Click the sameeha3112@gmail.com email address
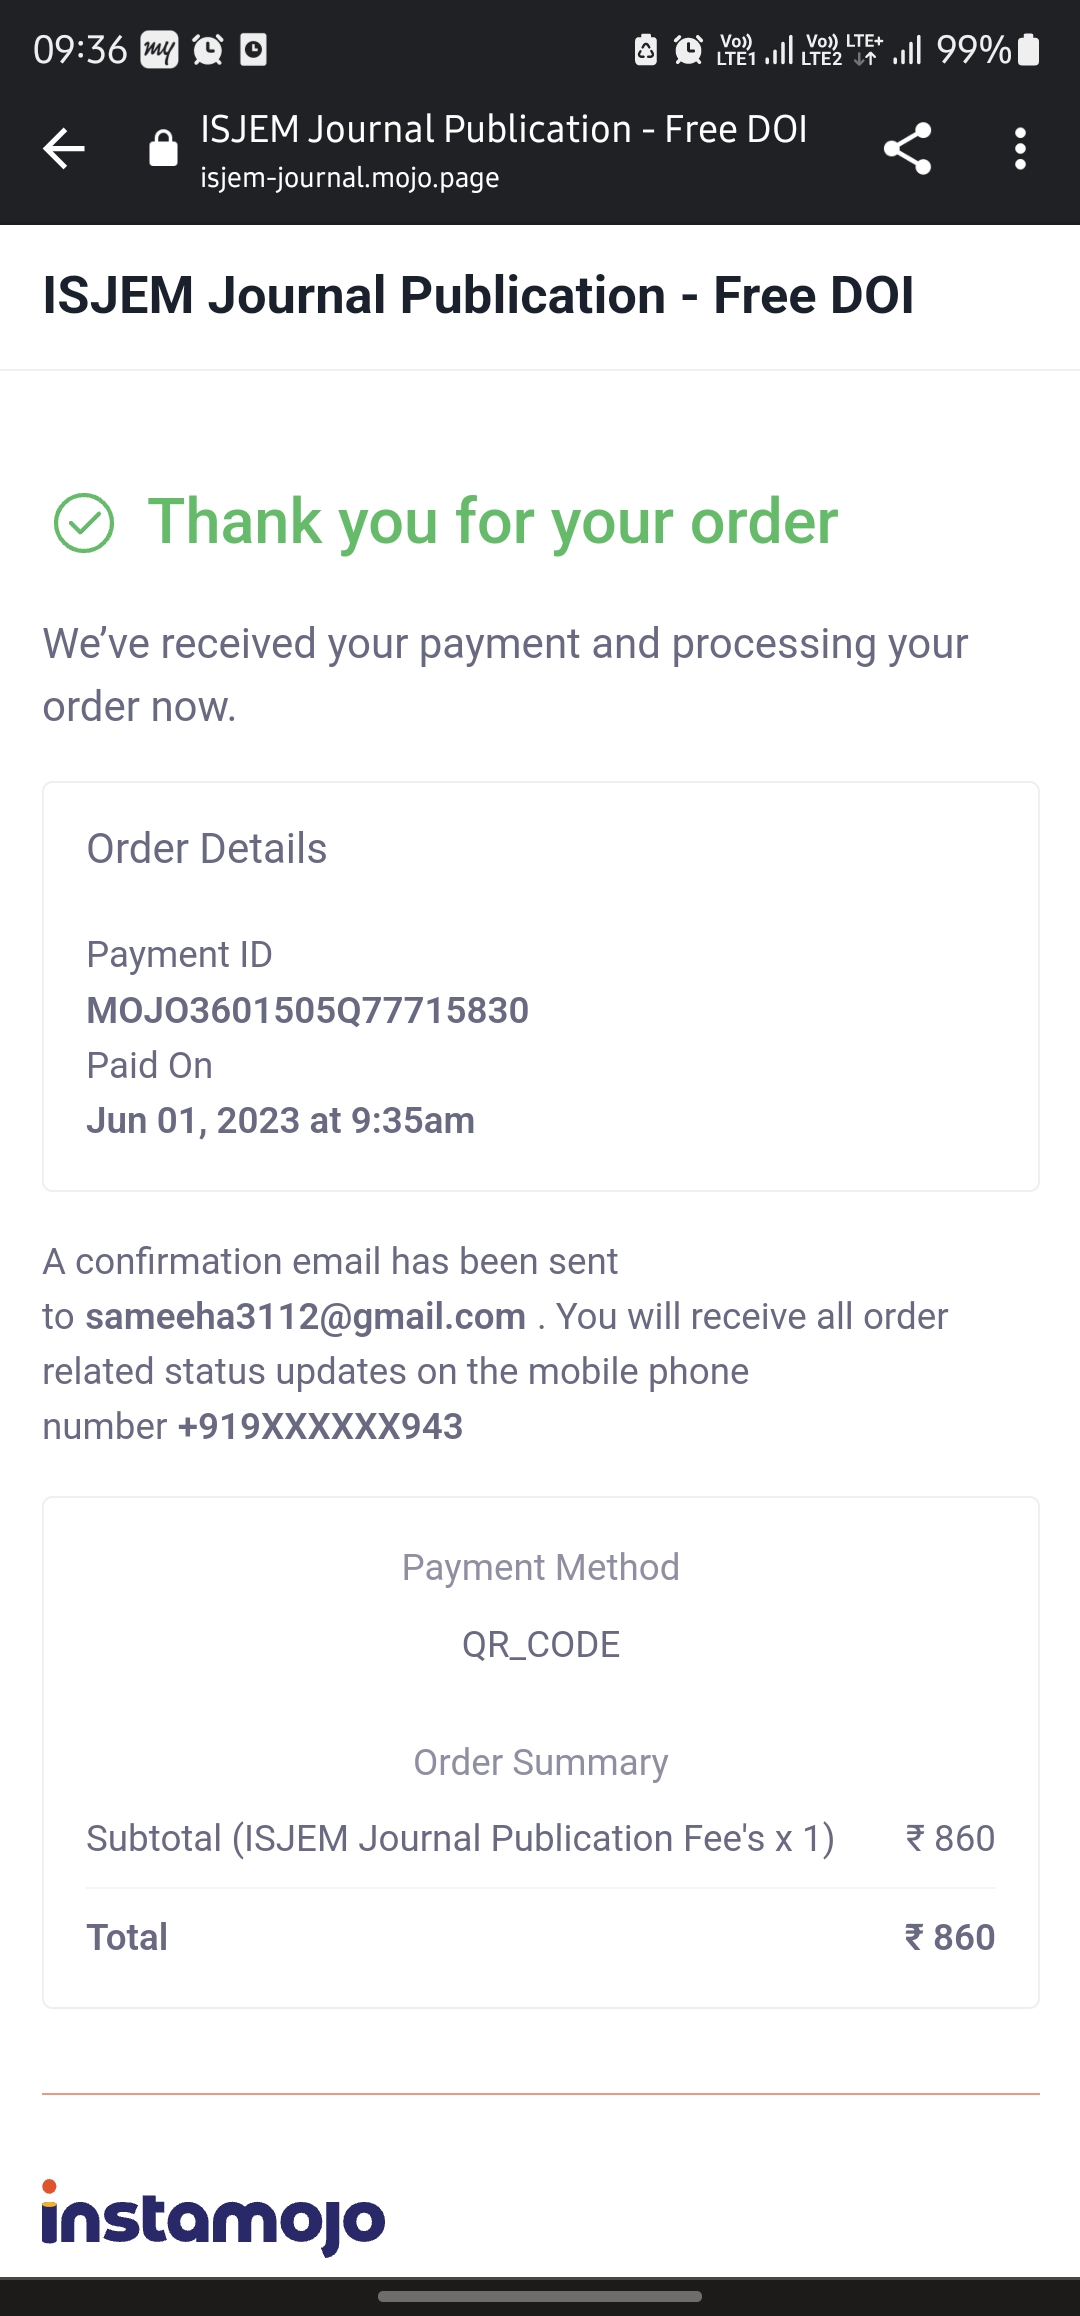 [305, 1317]
